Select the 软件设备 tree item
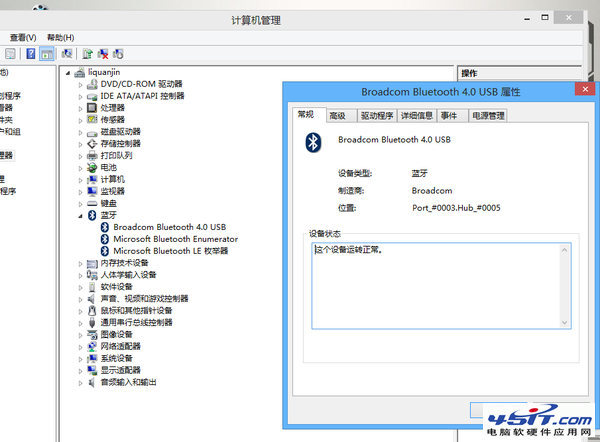This screenshot has width=600, height=442. pos(116,287)
